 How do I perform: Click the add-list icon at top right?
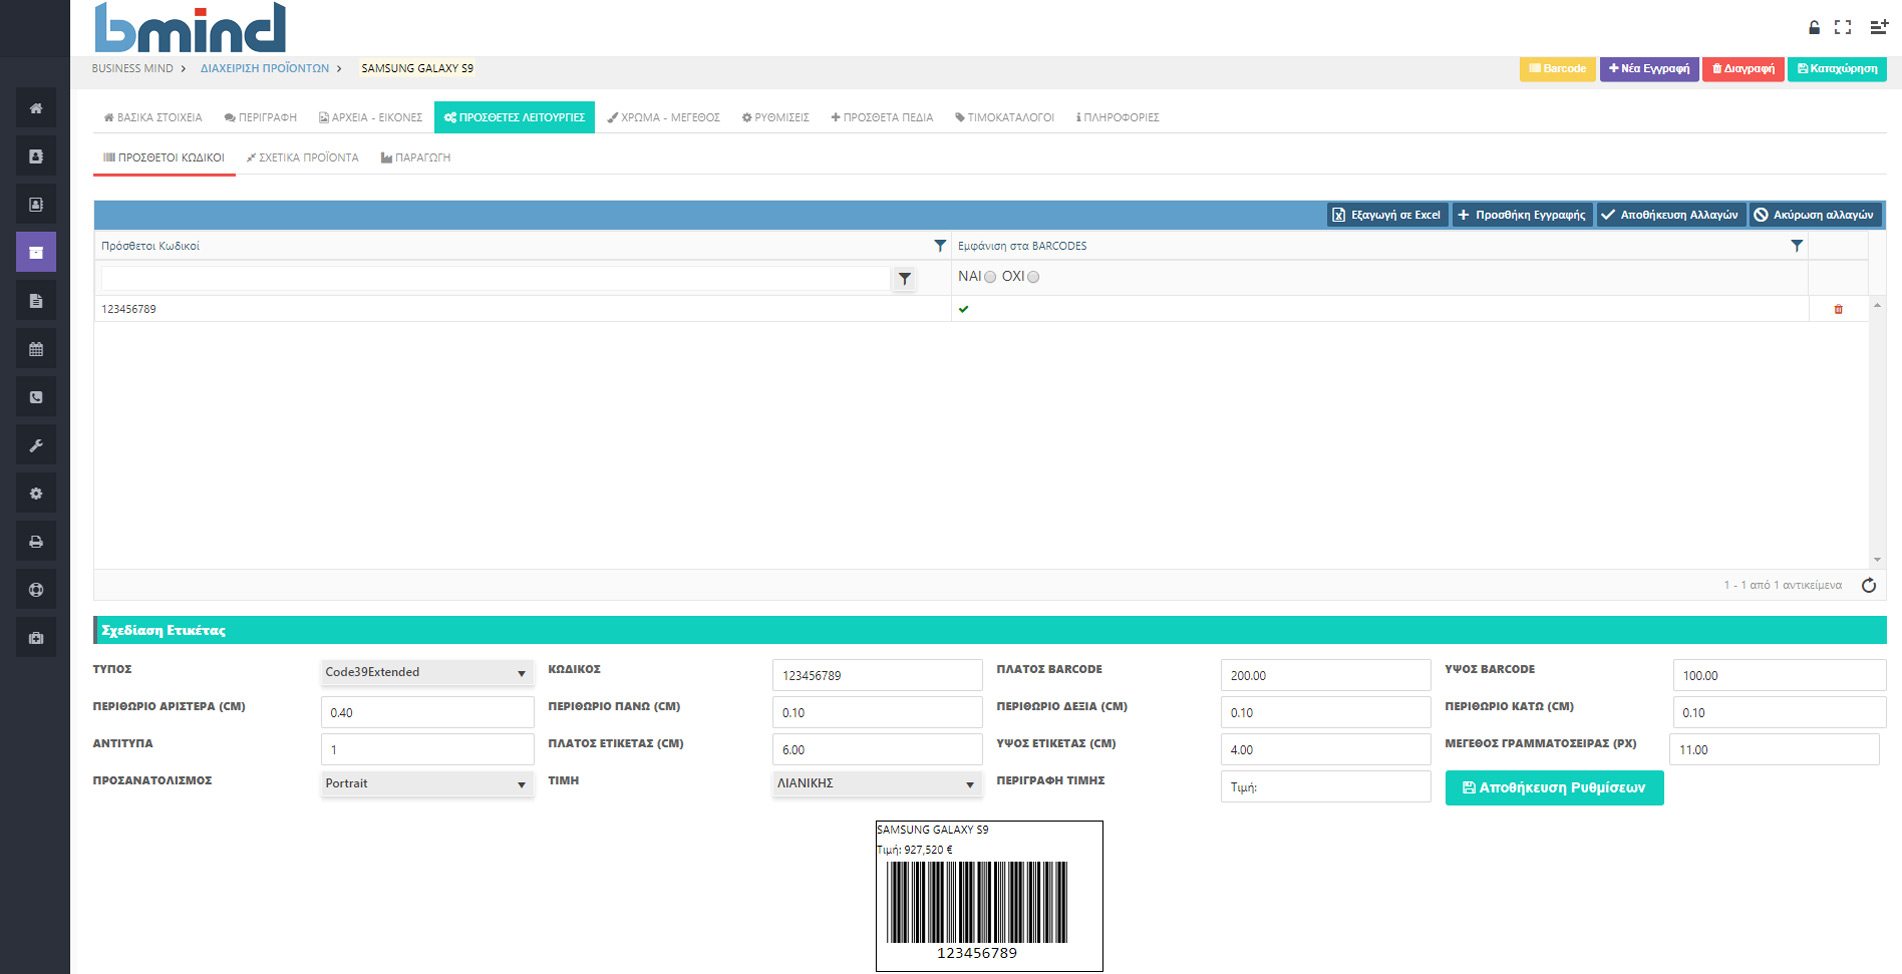(x=1879, y=27)
